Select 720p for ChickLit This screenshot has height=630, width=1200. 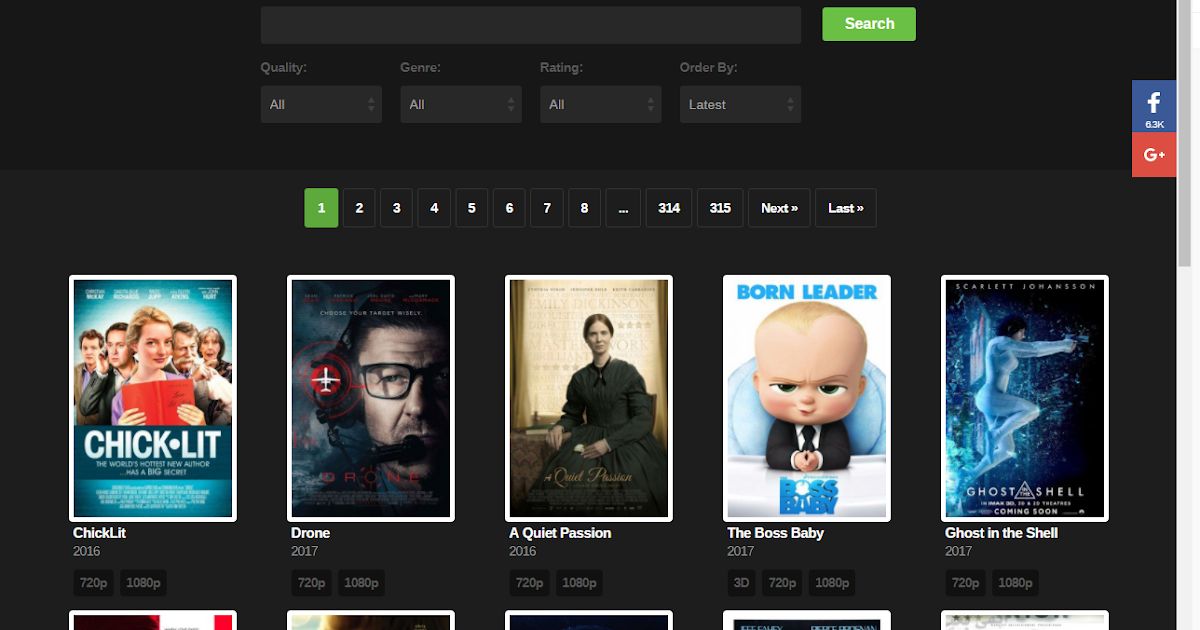(x=94, y=583)
